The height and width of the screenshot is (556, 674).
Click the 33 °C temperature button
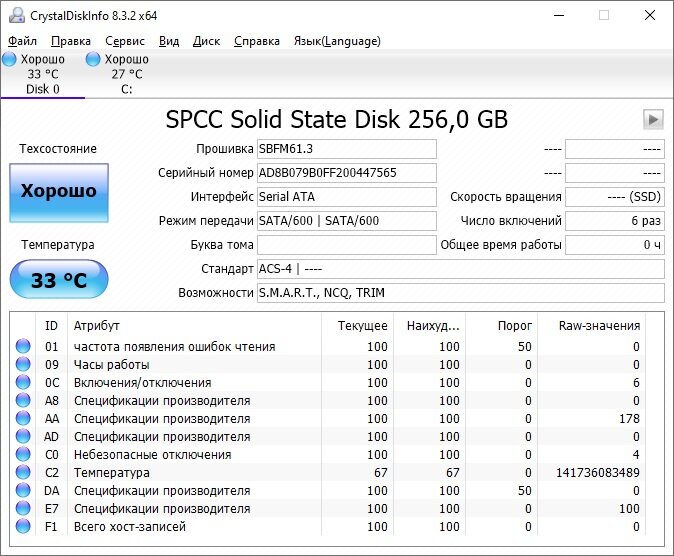pos(59,280)
